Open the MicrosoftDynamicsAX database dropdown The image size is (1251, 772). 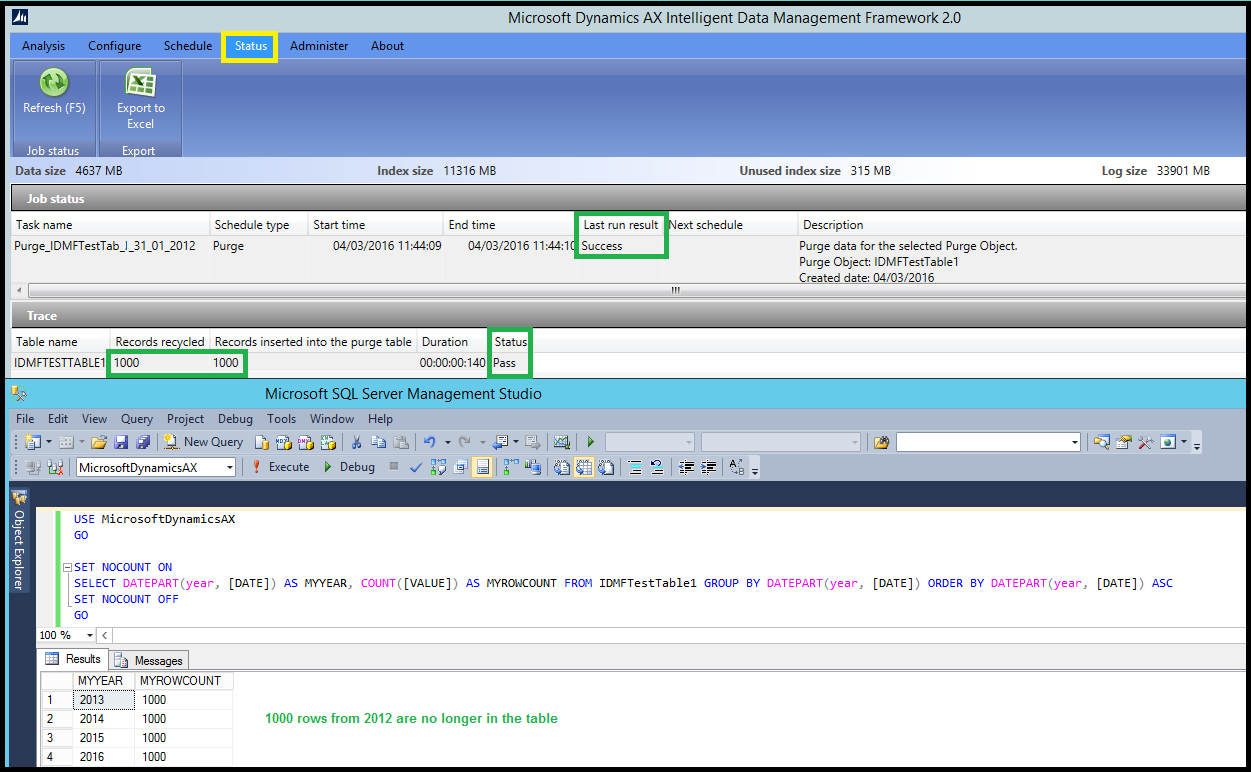(230, 468)
